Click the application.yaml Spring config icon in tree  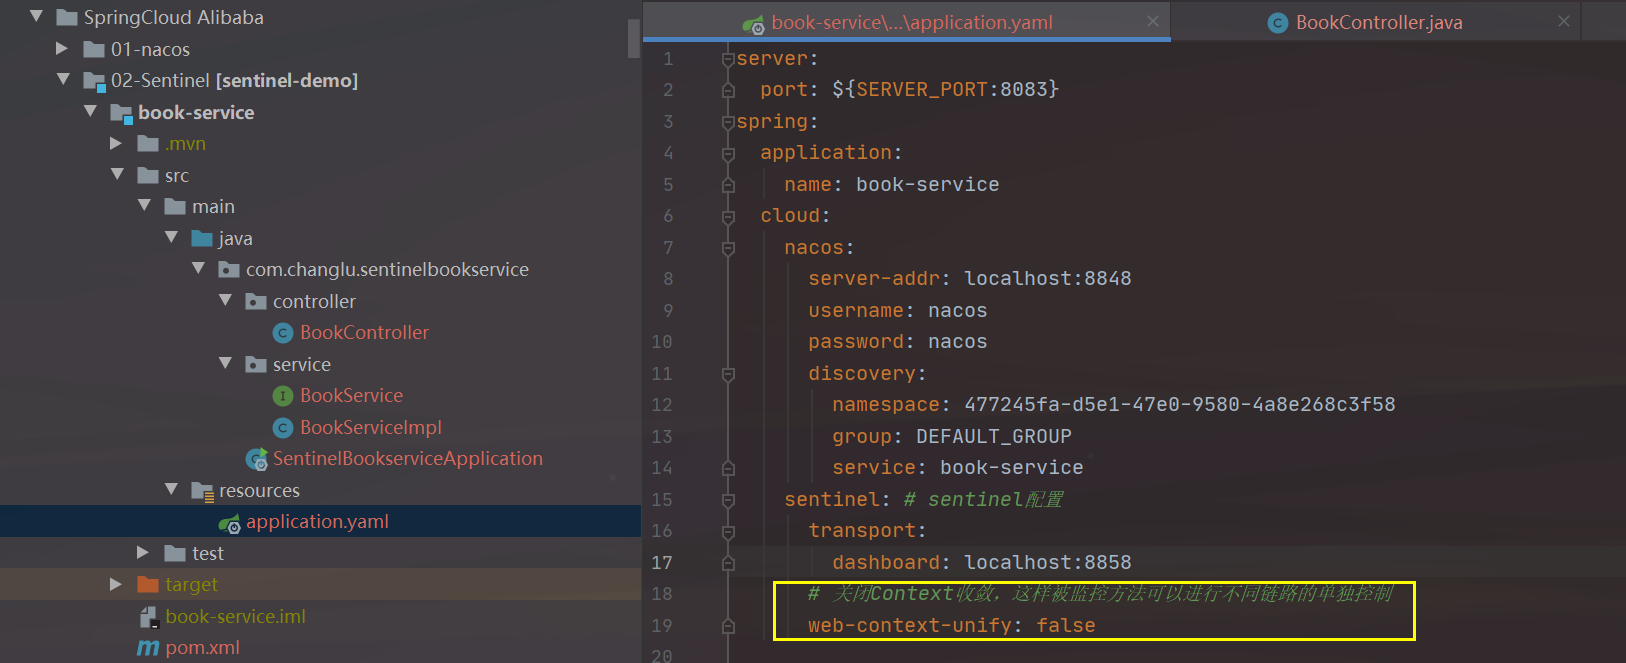[x=230, y=523]
